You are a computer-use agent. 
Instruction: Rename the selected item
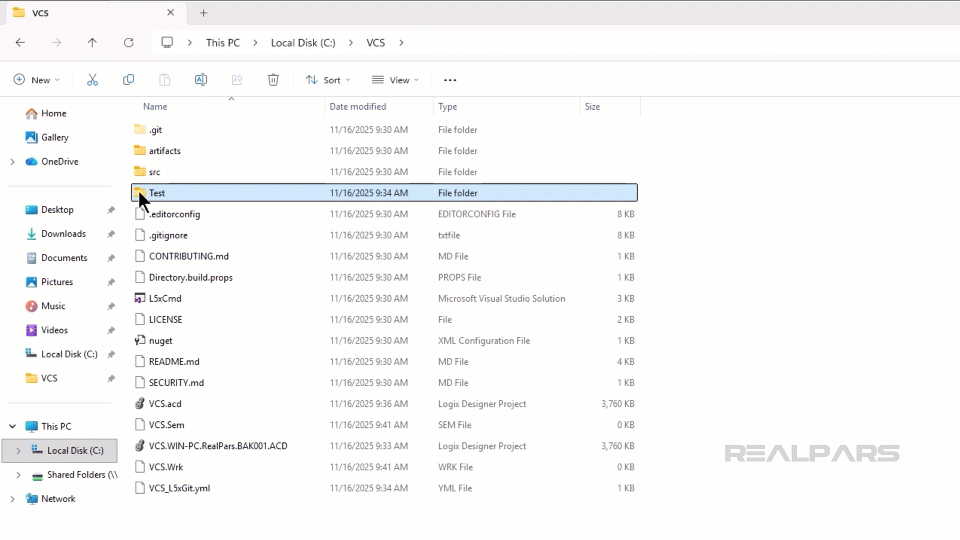point(201,80)
